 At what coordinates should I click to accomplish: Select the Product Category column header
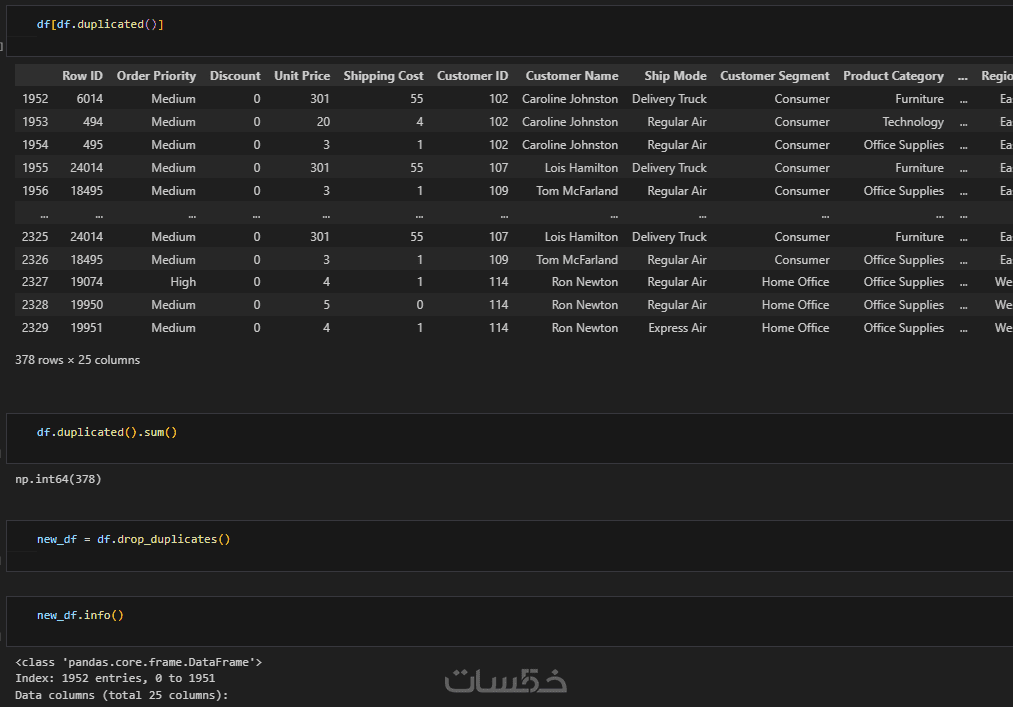[x=893, y=76]
